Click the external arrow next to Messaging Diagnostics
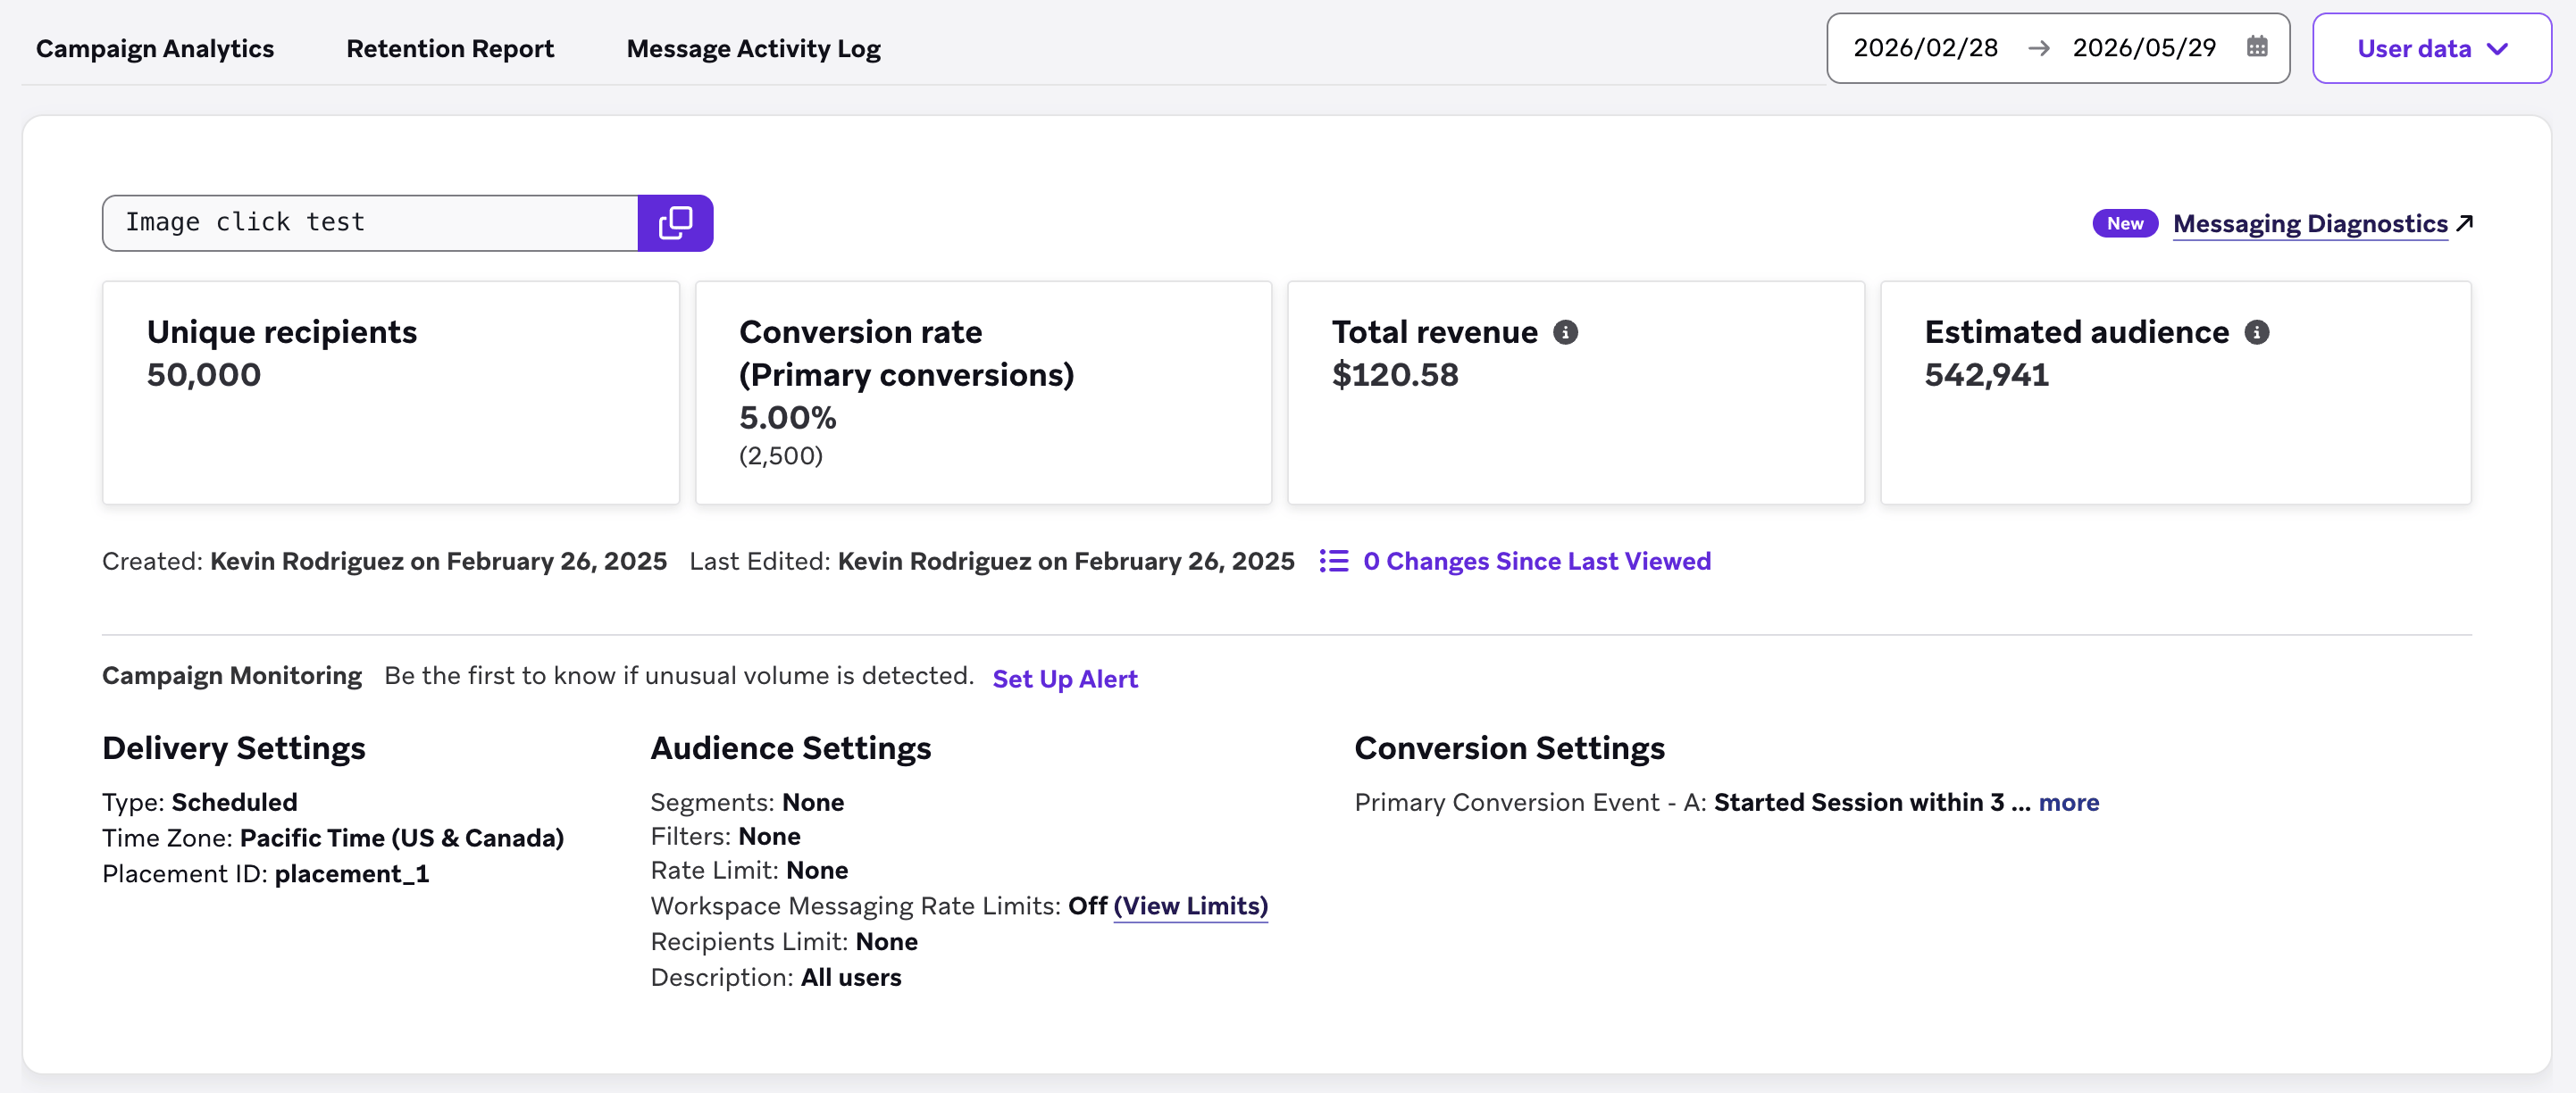The height and width of the screenshot is (1093, 2576). pos(2464,223)
